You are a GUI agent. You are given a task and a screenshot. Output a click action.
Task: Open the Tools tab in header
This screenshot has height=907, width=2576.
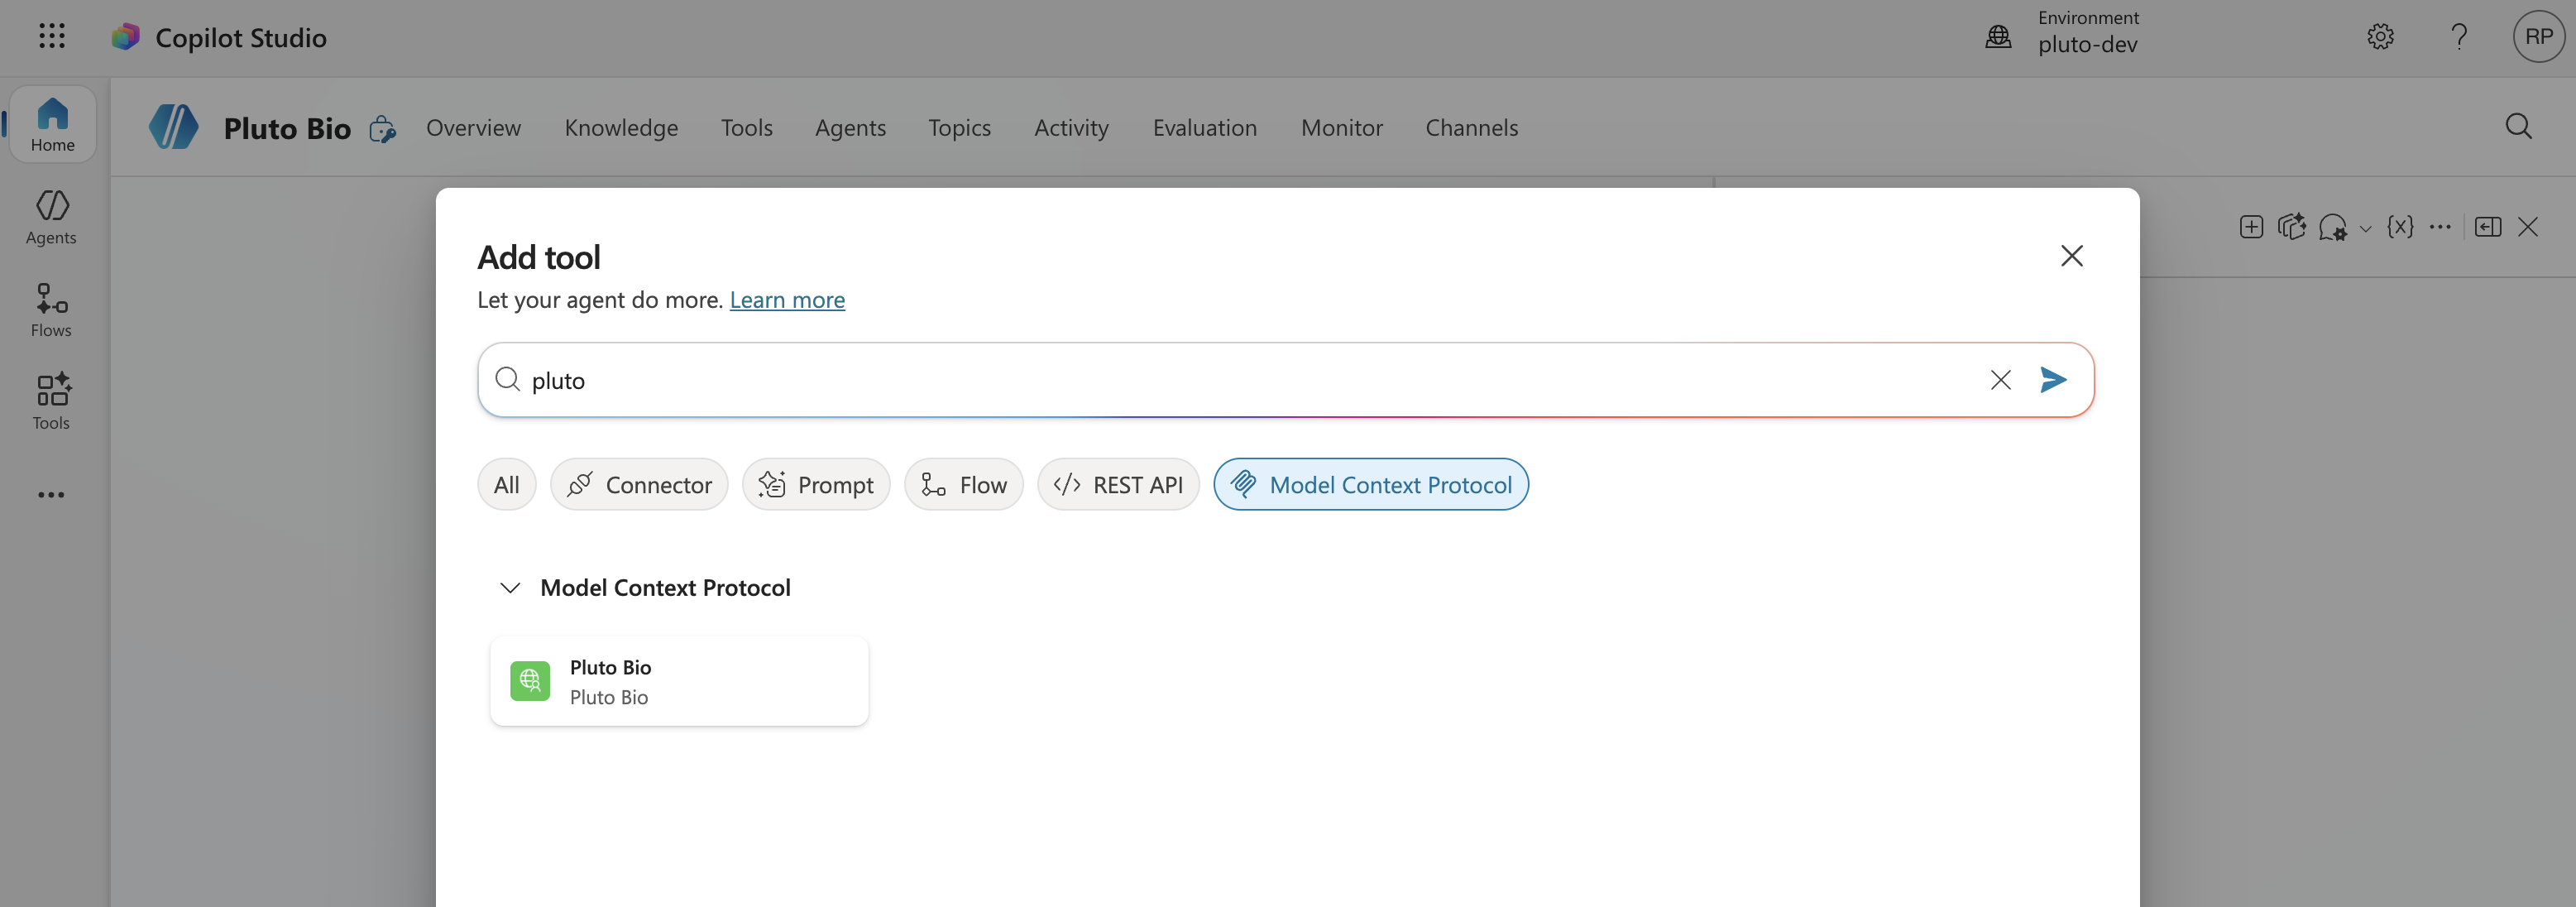point(747,128)
